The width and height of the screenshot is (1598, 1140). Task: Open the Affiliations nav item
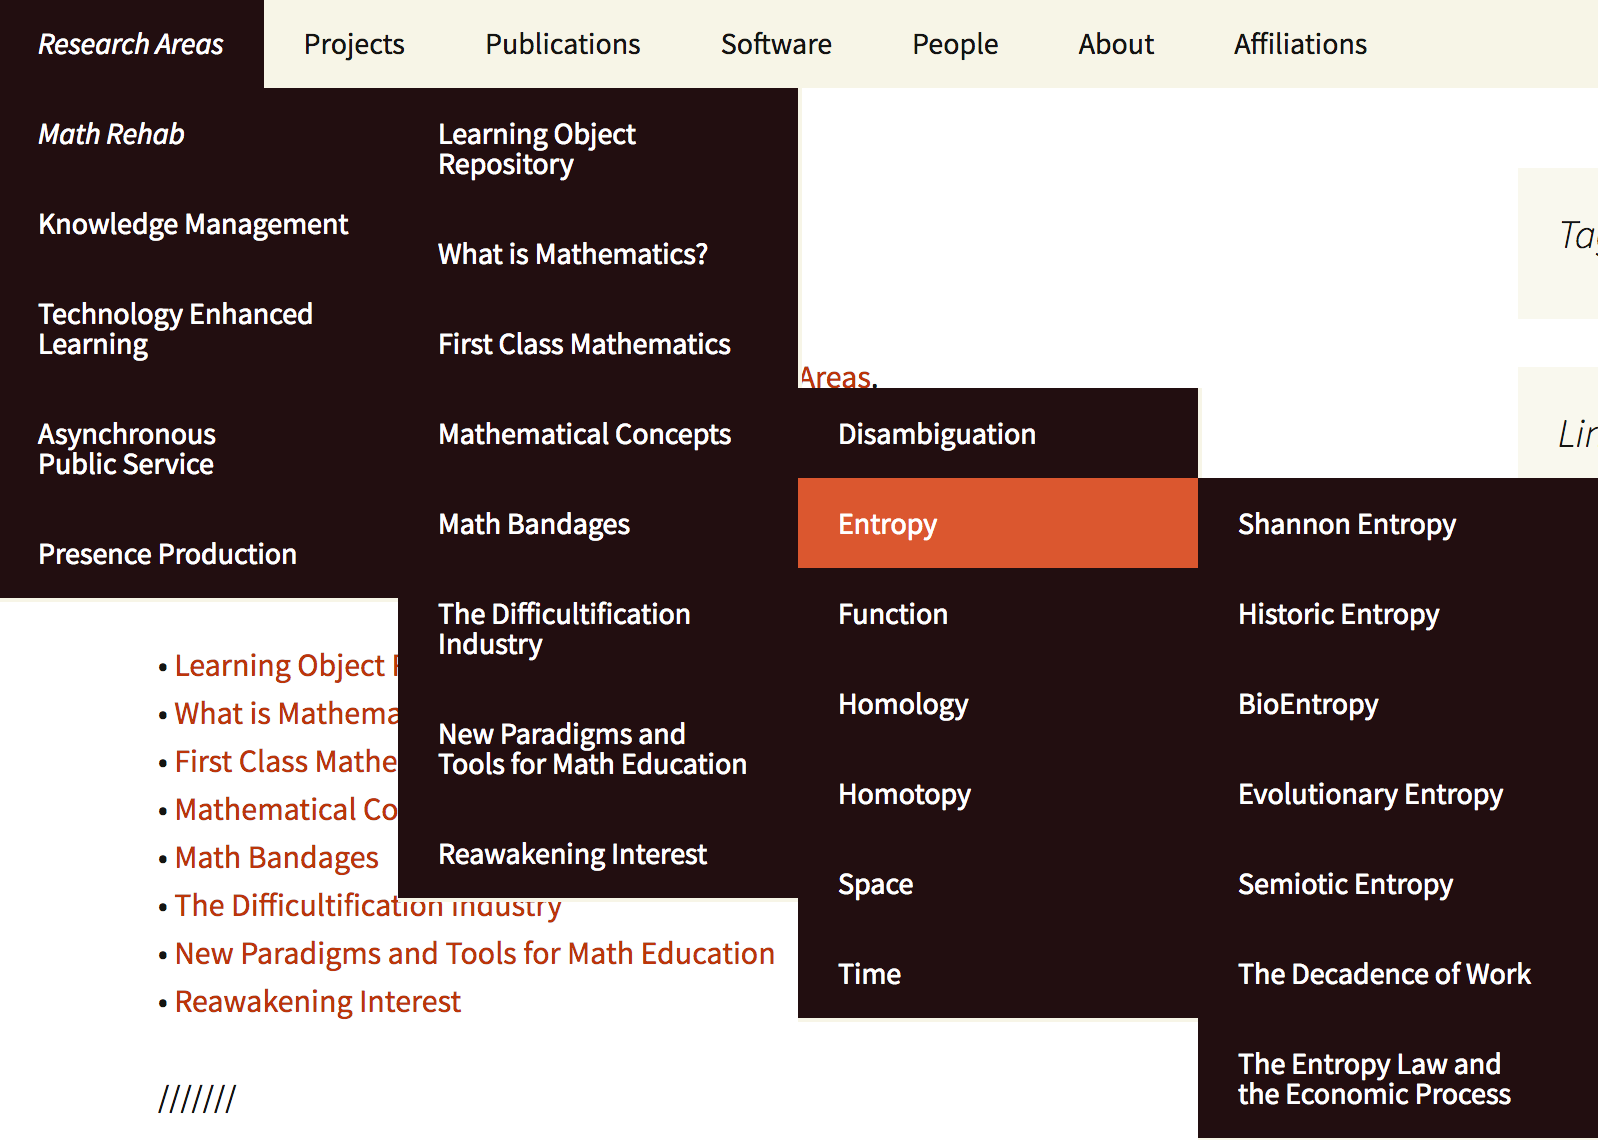coord(1300,44)
